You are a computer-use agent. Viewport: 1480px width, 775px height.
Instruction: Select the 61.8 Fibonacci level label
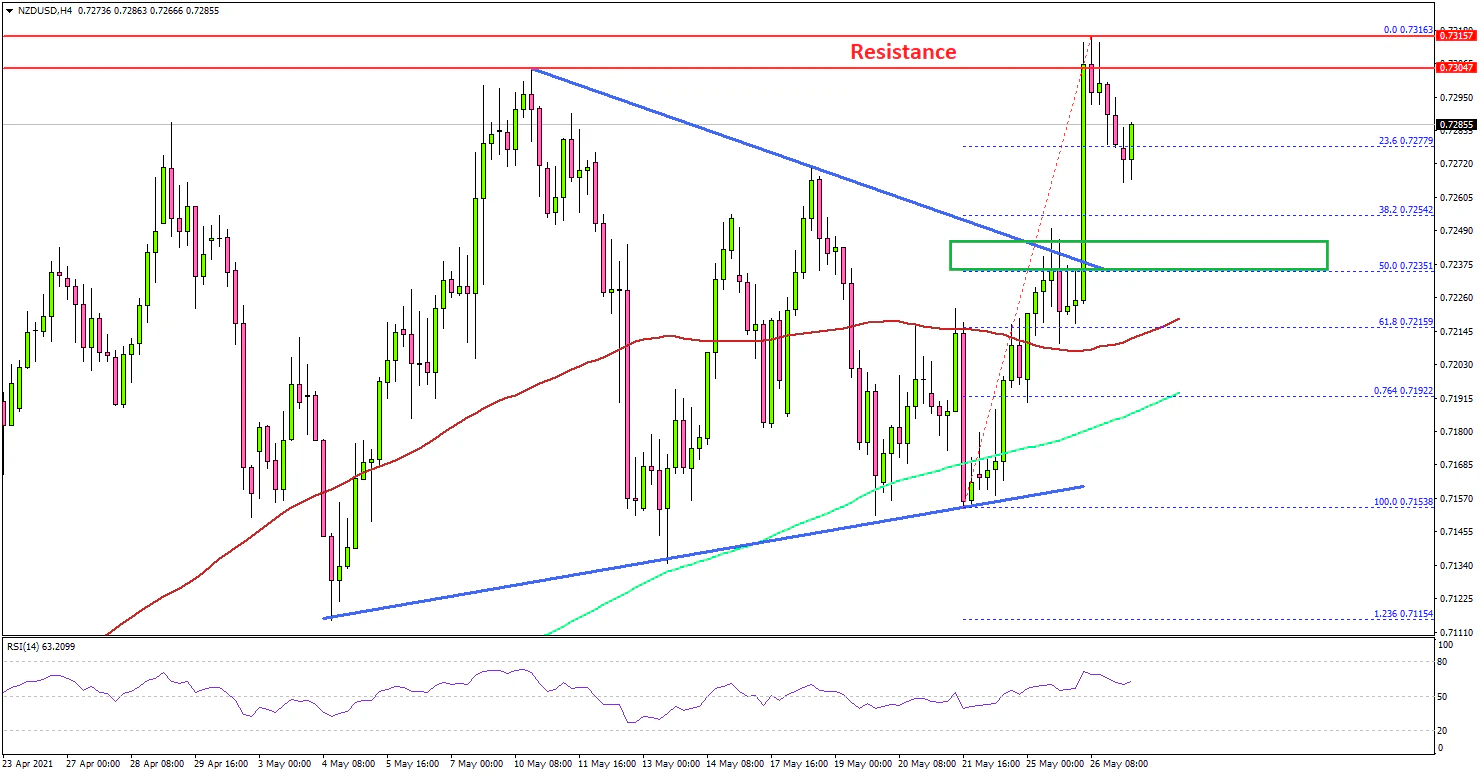pyautogui.click(x=1405, y=321)
